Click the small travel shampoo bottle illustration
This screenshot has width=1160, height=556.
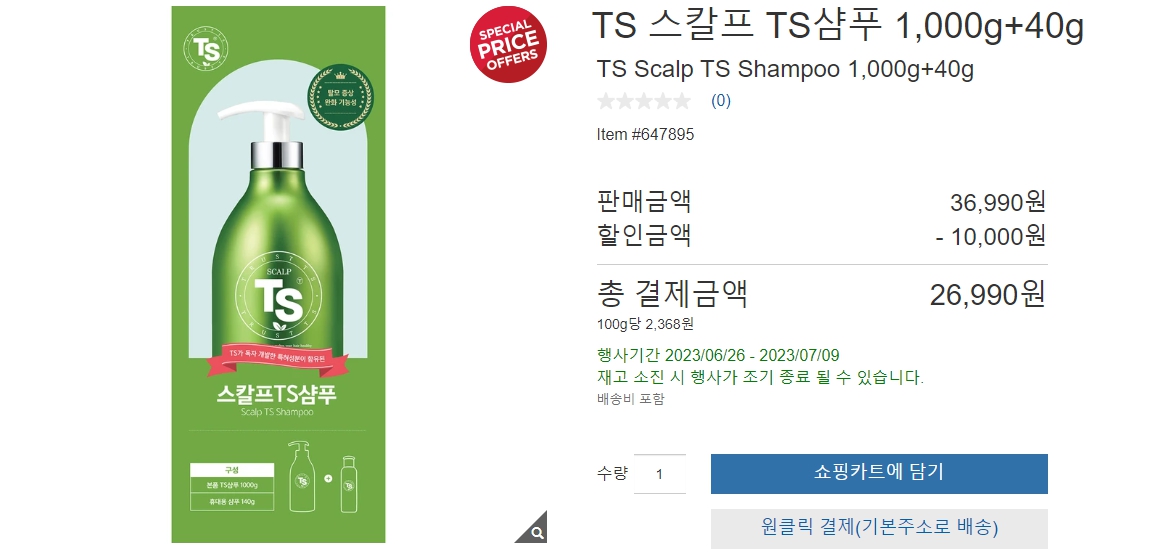tap(348, 484)
